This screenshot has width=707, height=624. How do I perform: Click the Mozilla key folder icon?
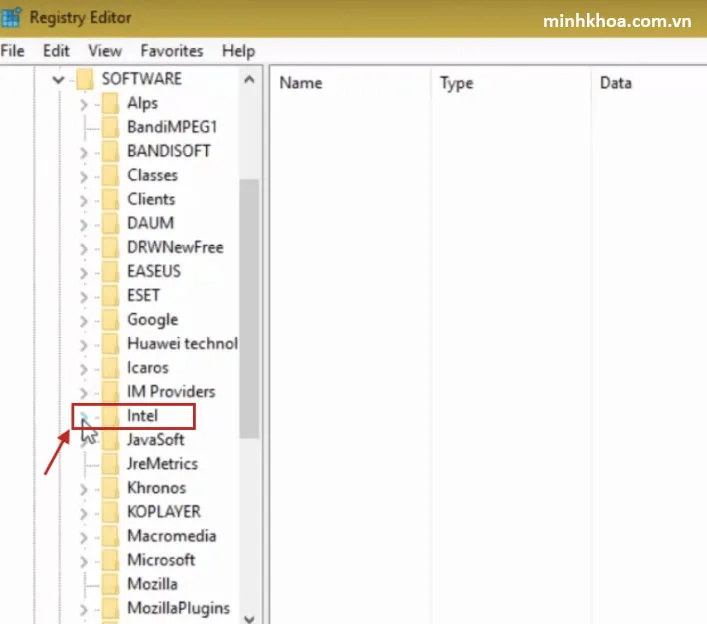112,584
